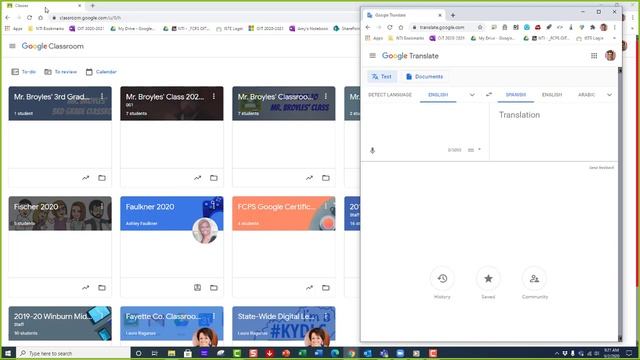Viewport: 640px width, 360px height.
Task: Select Spanish as target language
Action: click(516, 95)
